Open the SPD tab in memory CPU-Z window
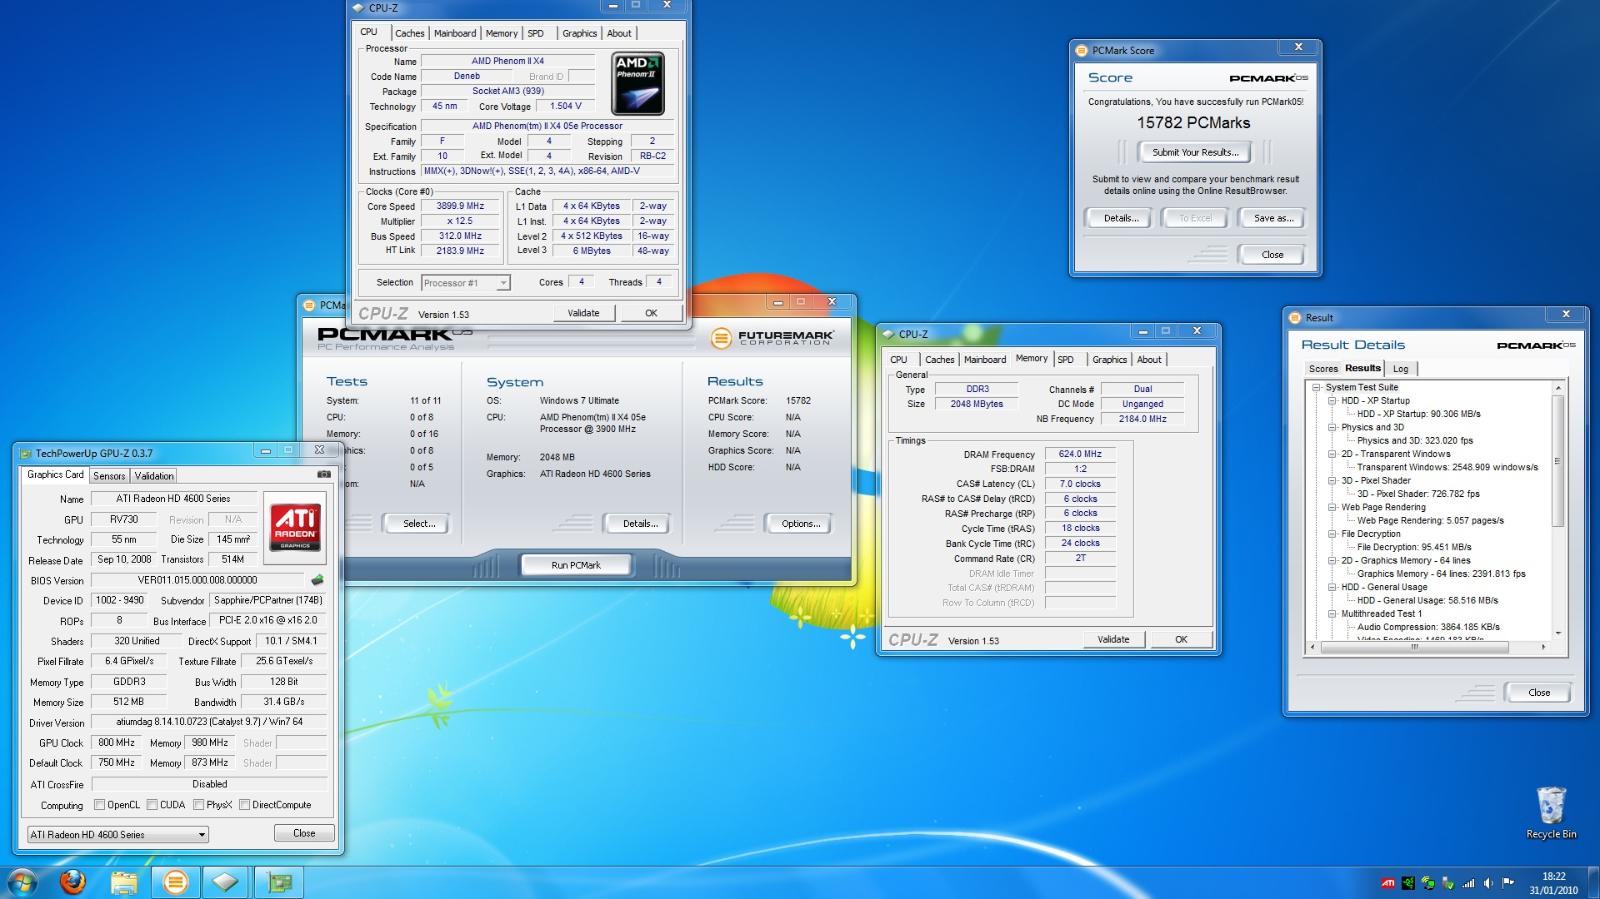 point(1066,360)
